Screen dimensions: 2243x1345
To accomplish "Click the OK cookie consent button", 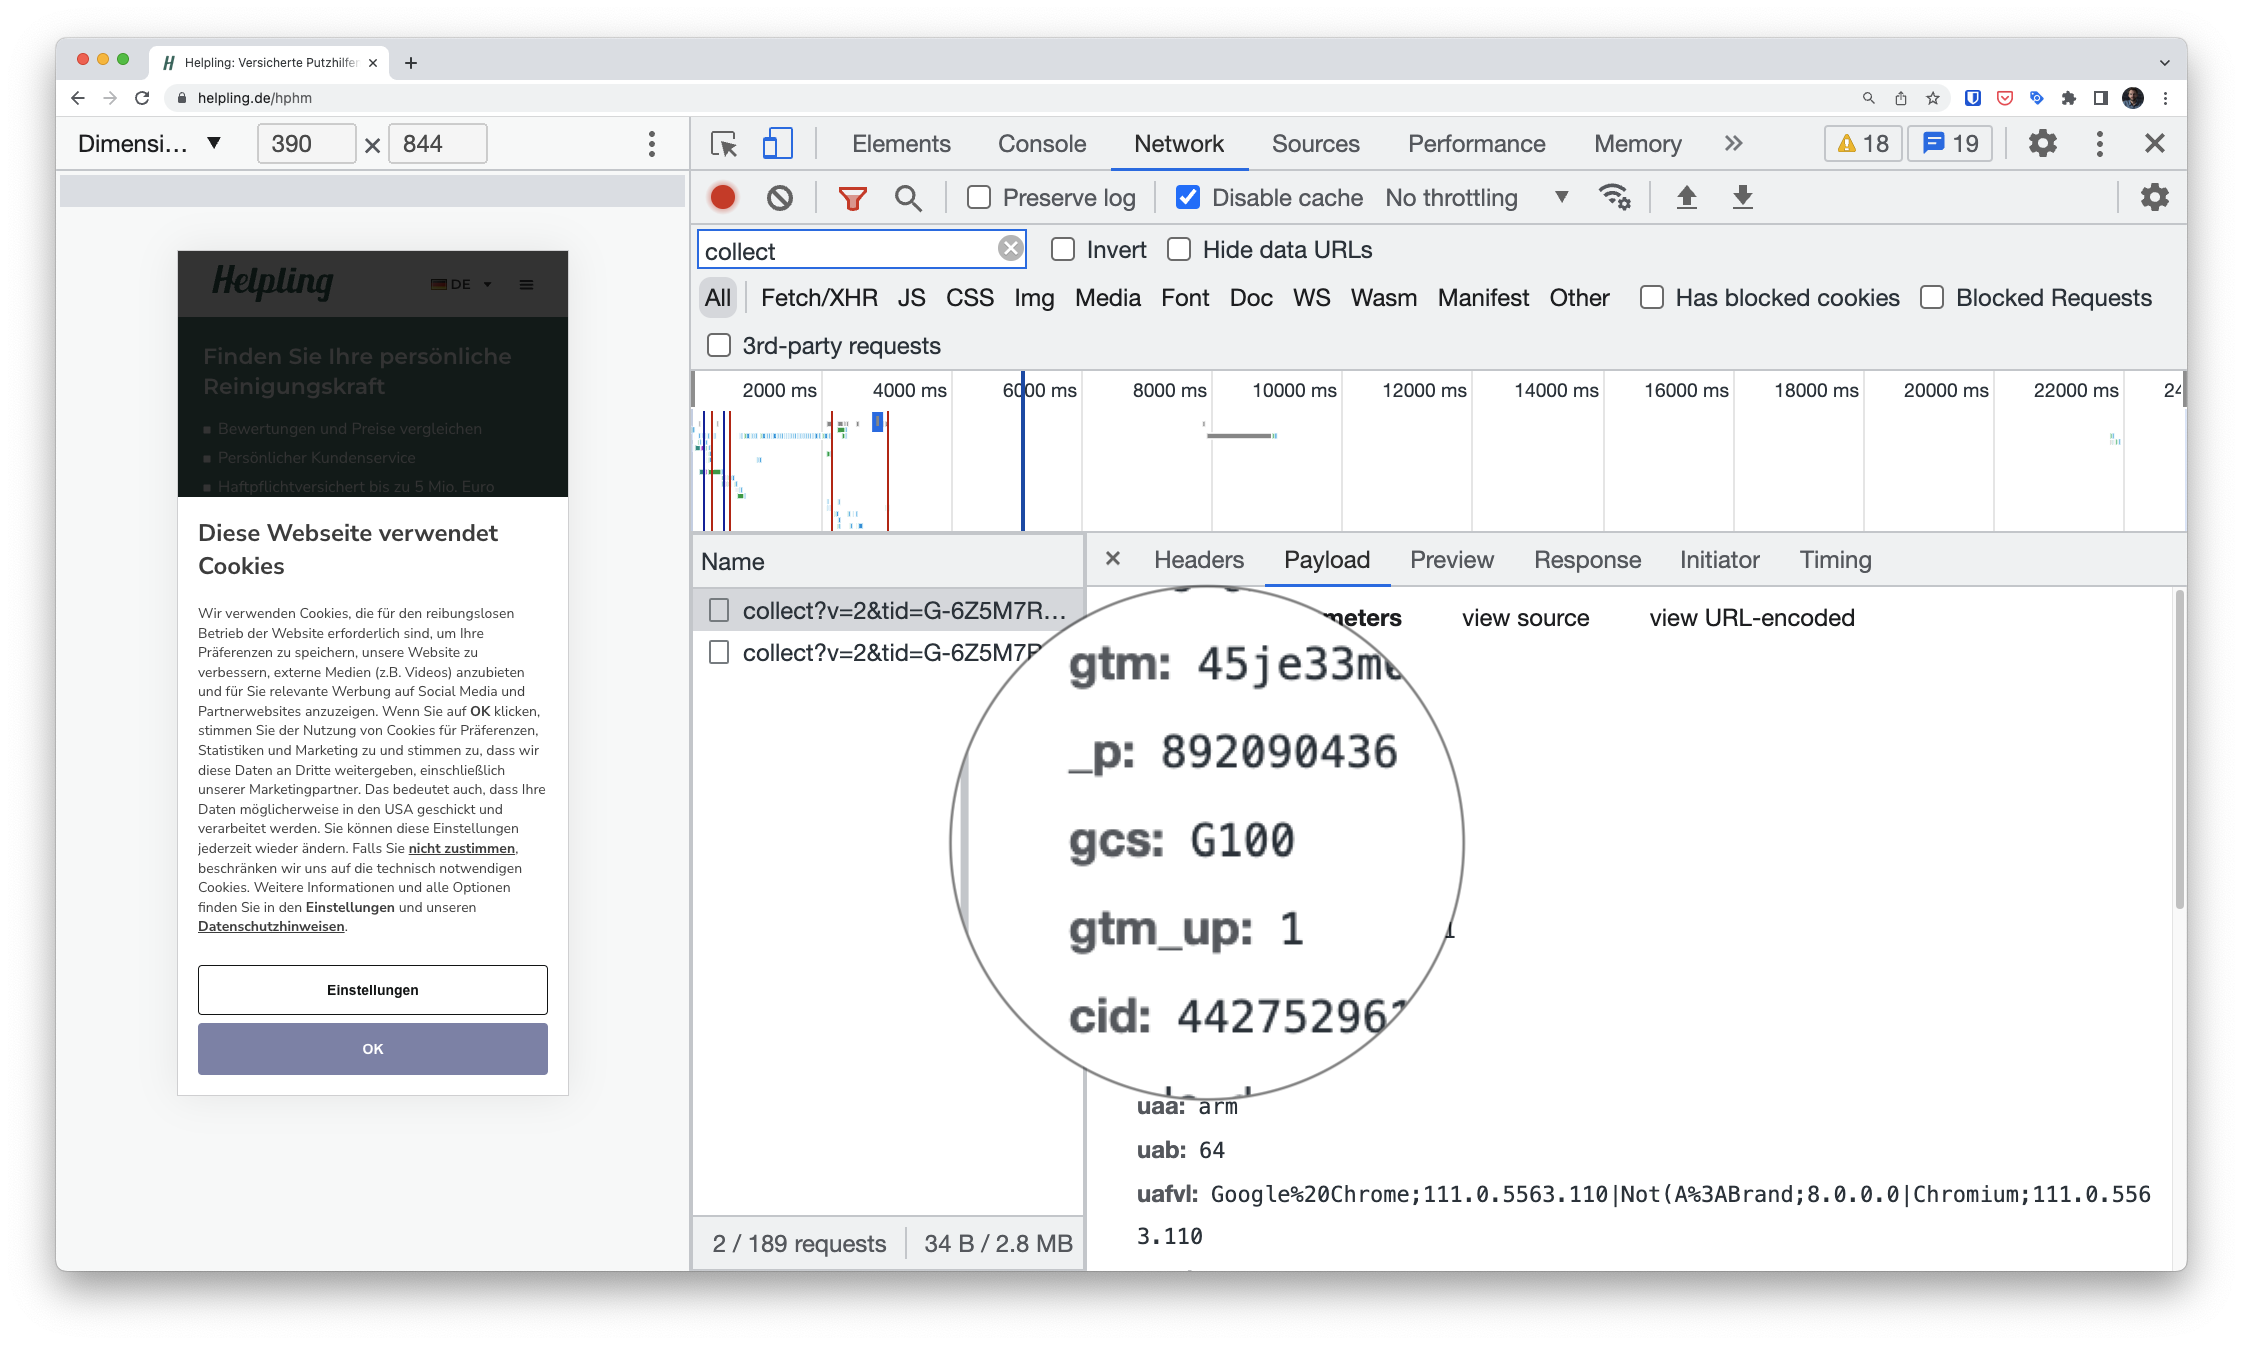I will pyautogui.click(x=372, y=1049).
